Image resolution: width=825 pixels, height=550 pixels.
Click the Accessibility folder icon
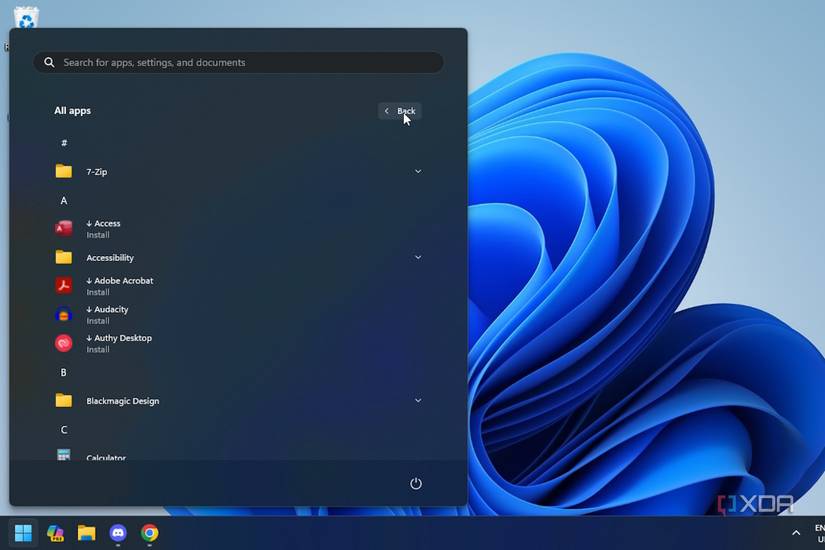(64, 257)
